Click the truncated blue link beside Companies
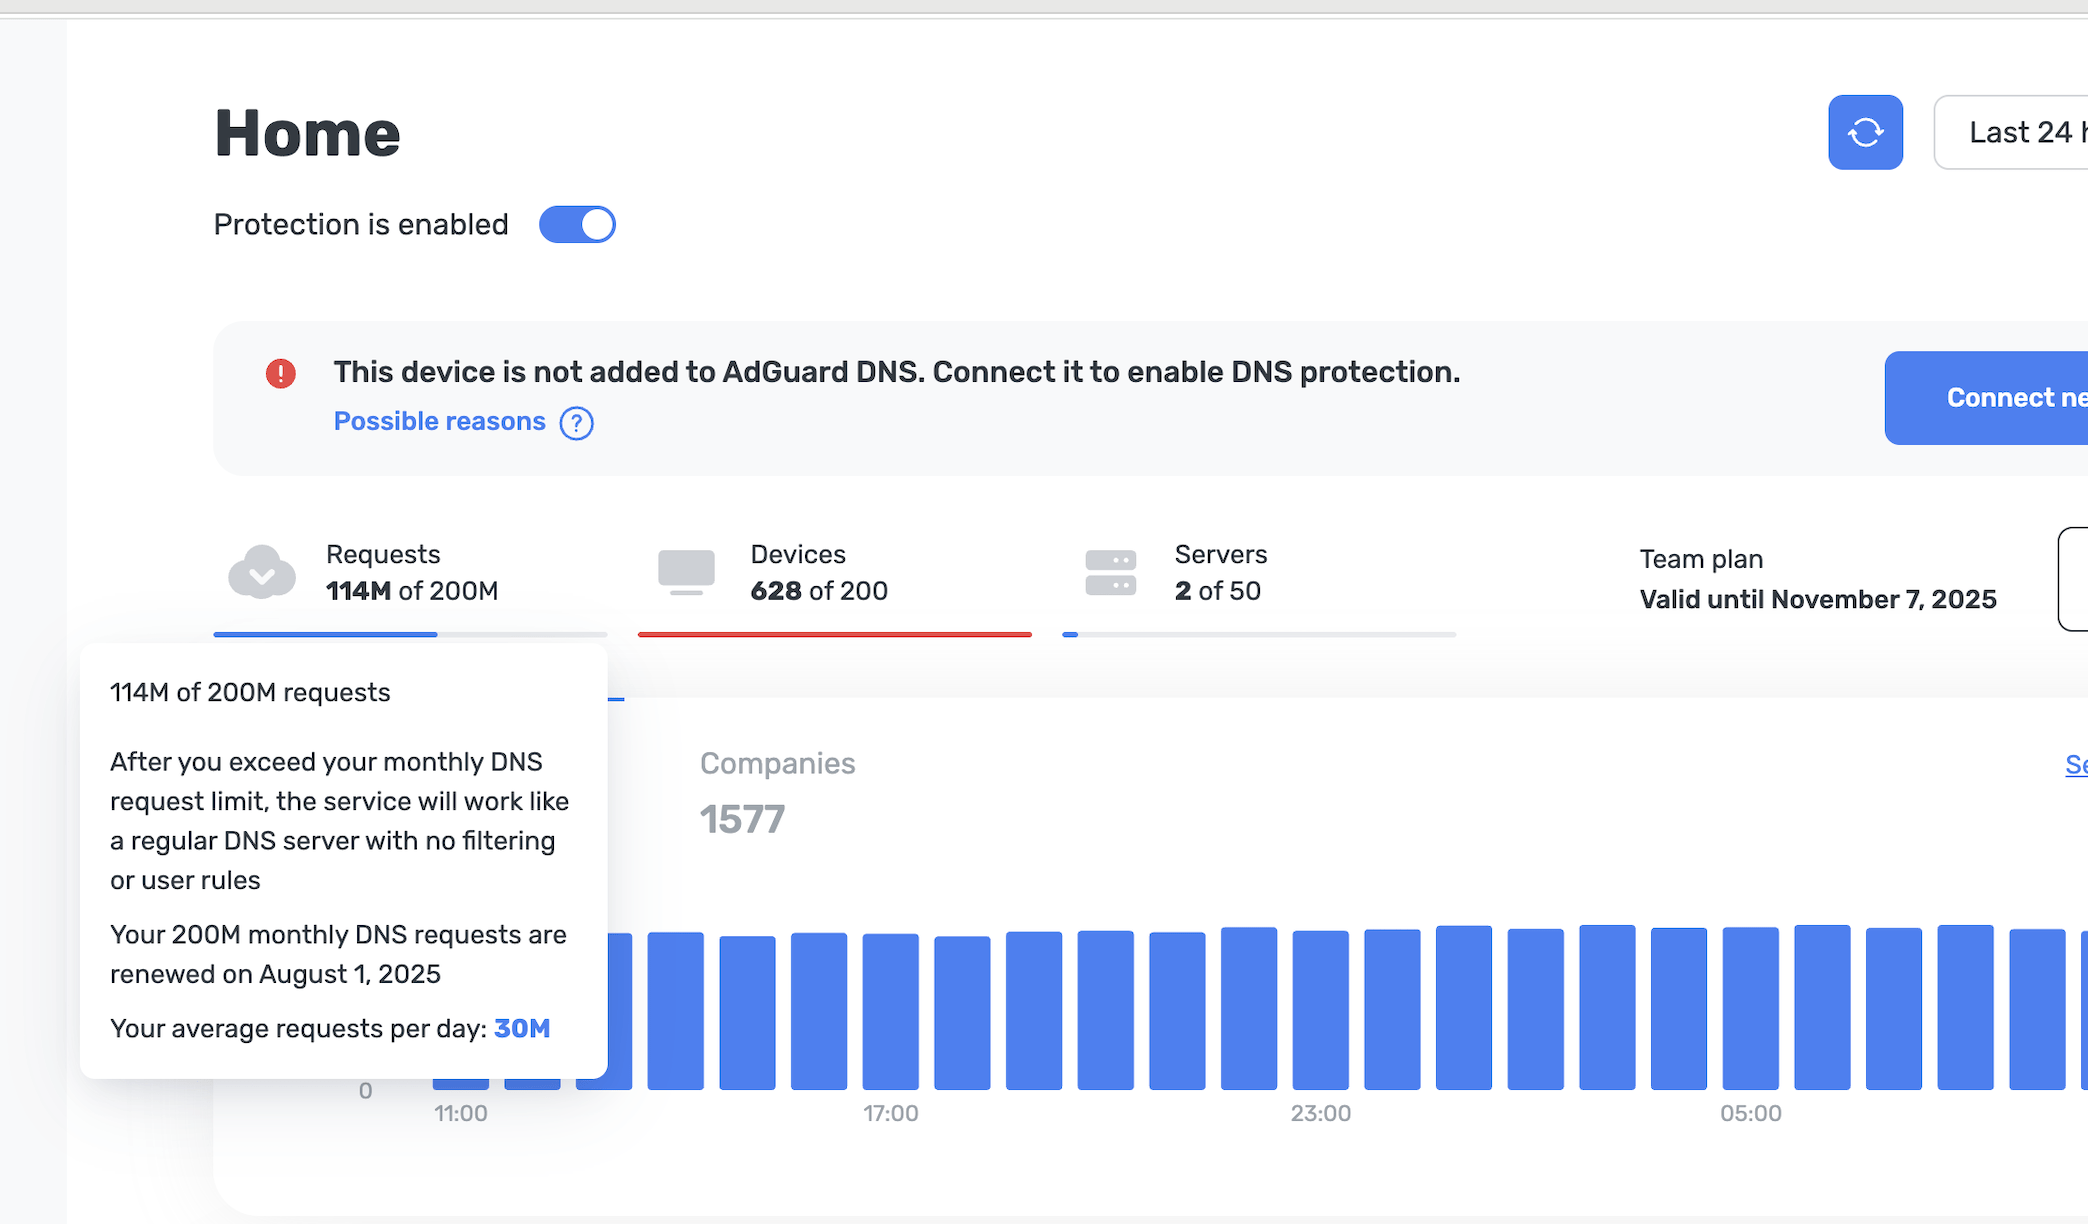Viewport: 2088px width, 1224px height. pyautogui.click(x=2075, y=765)
